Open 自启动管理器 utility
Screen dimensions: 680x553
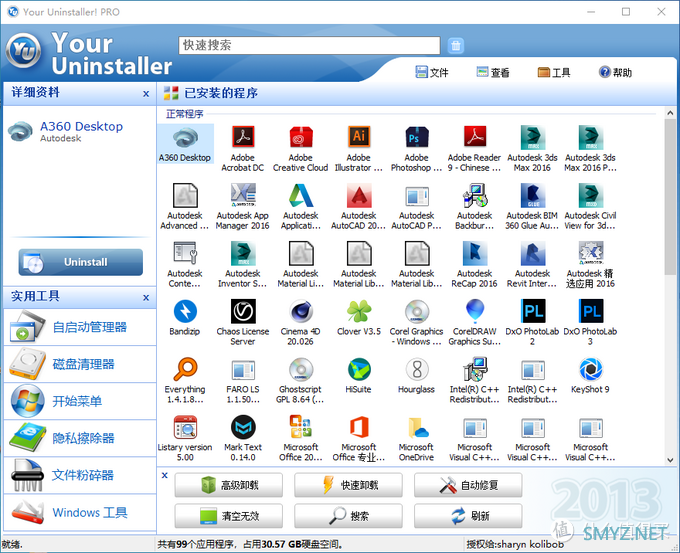click(80, 327)
